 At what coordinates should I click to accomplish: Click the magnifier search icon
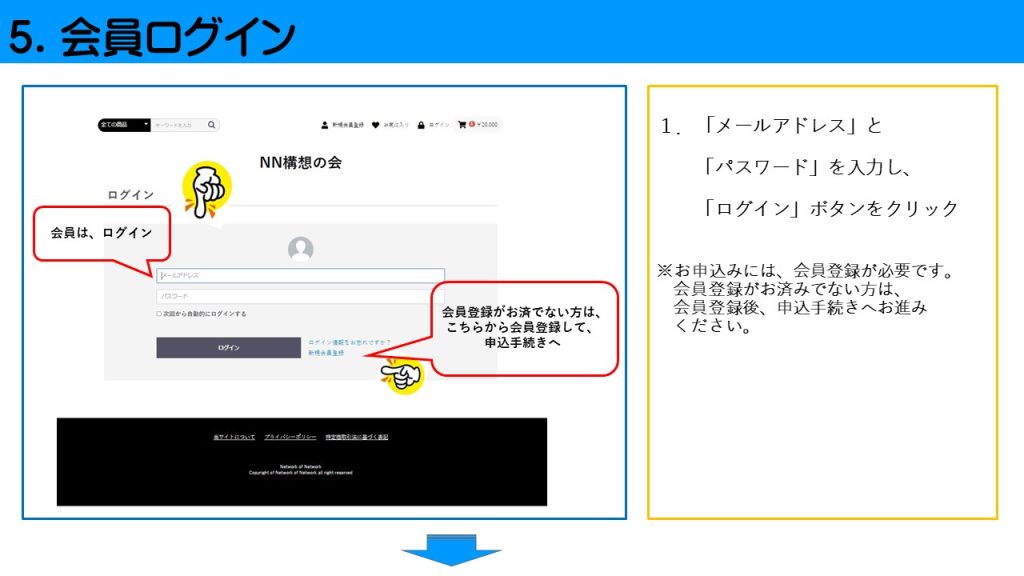tap(212, 125)
